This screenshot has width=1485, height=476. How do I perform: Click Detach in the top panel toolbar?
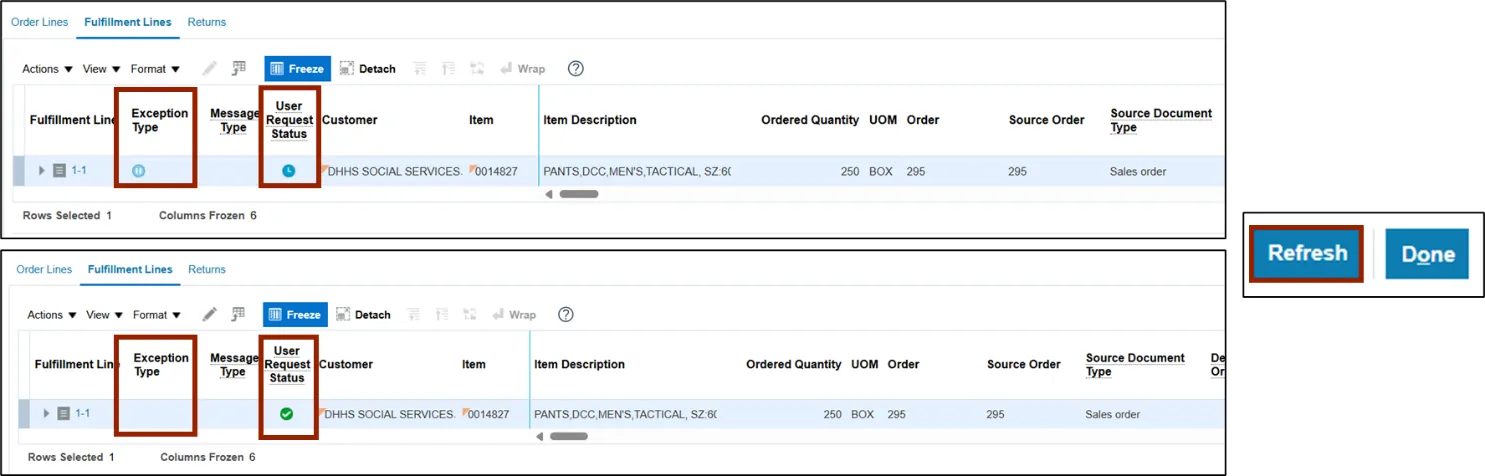(x=368, y=69)
